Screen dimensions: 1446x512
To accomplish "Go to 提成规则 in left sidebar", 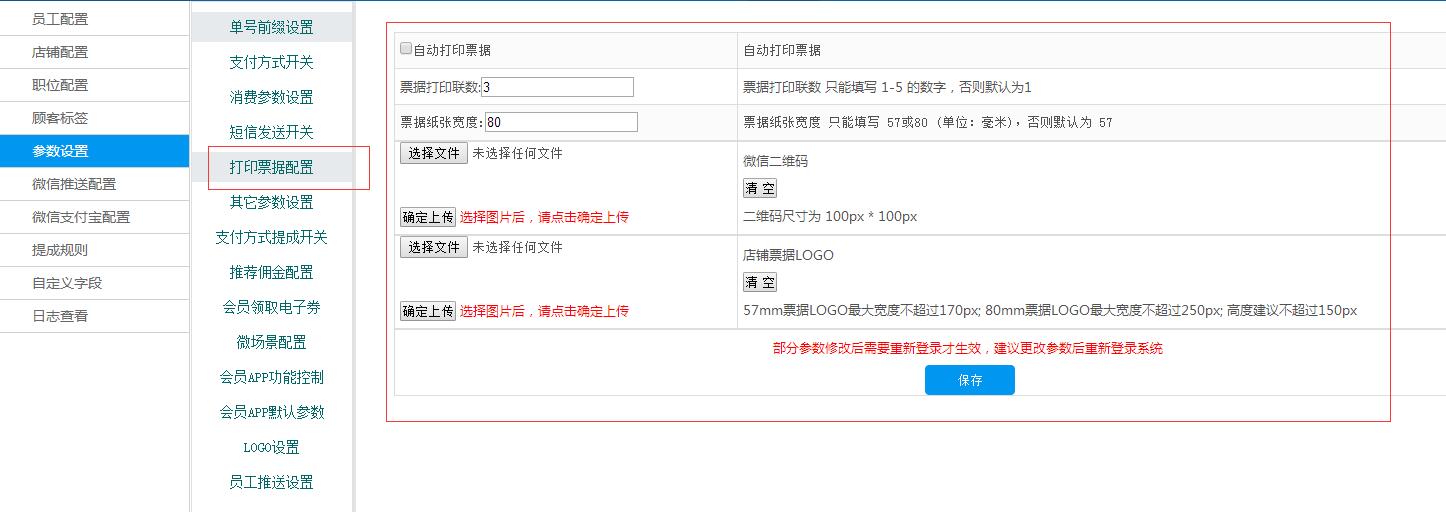I will [x=60, y=250].
